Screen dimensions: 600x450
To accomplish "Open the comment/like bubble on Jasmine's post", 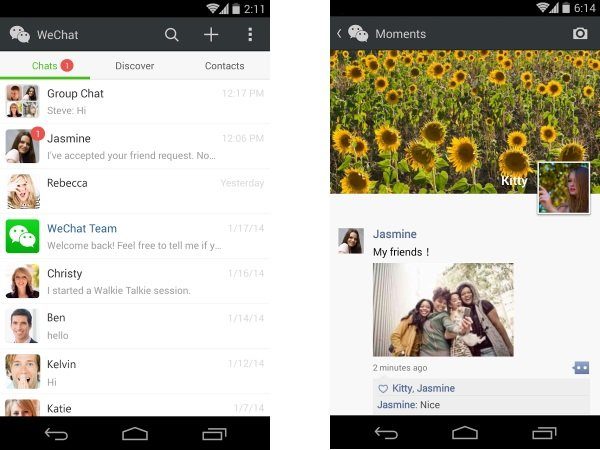I will point(581,368).
